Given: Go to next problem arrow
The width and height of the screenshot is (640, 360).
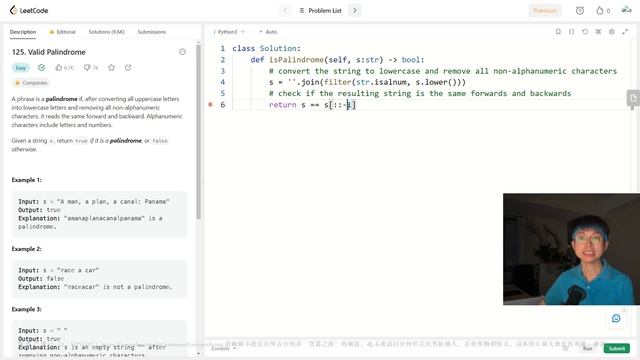Looking at the screenshot, I should (355, 11).
